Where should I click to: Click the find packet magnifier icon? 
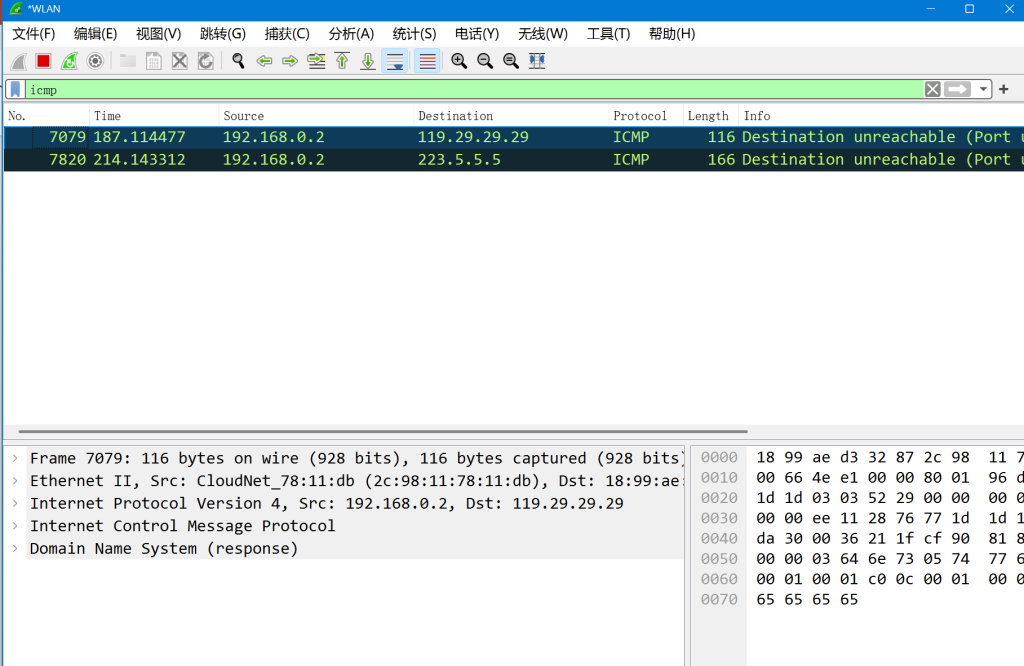(x=238, y=61)
